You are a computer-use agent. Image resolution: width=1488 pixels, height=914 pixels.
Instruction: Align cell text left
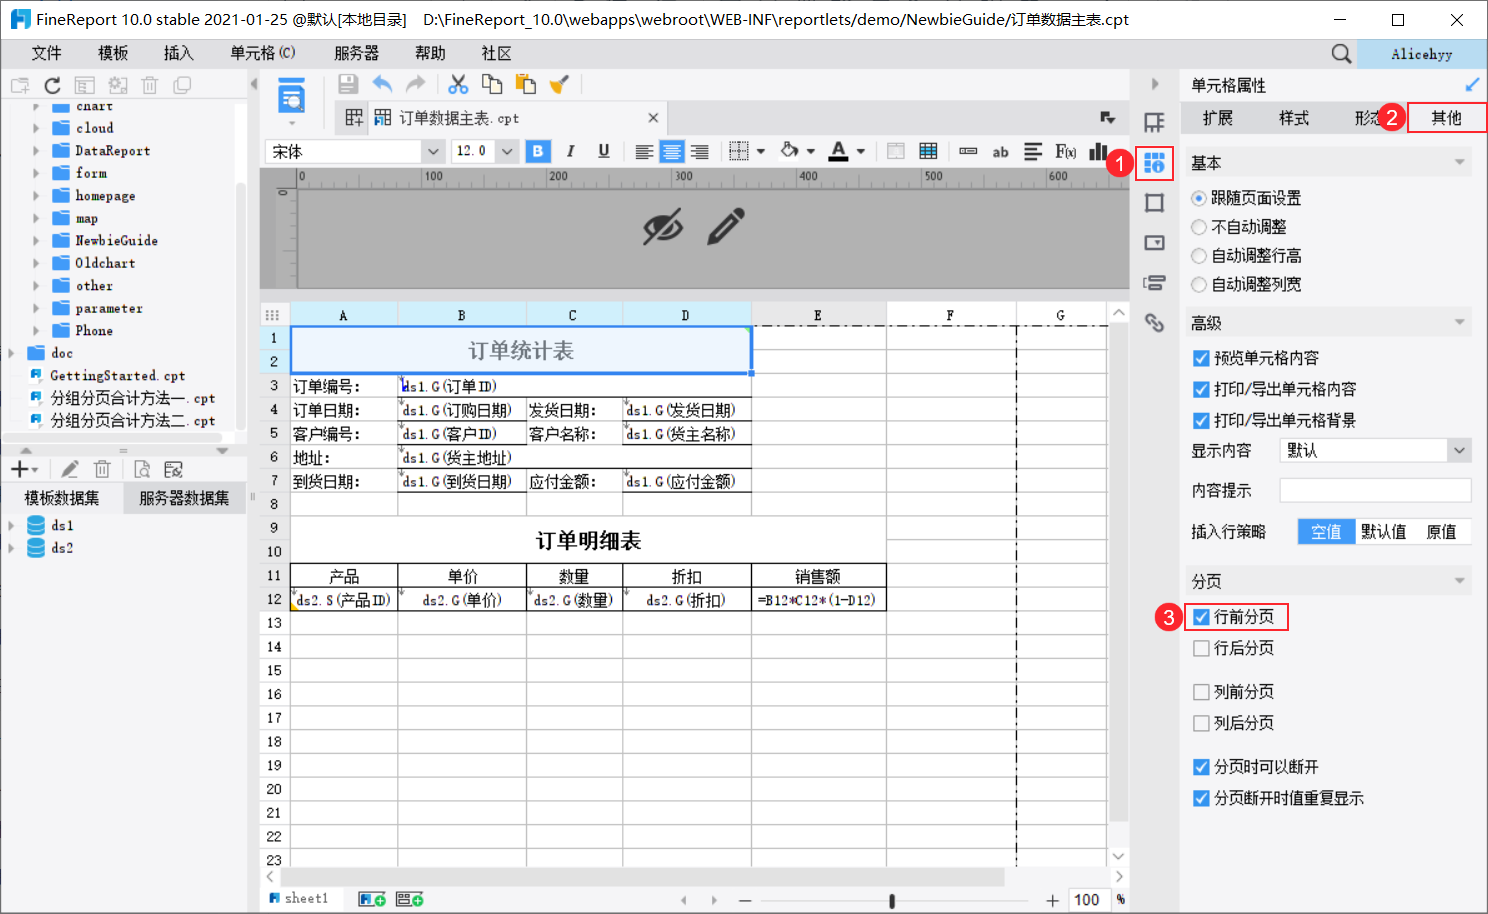click(x=644, y=151)
